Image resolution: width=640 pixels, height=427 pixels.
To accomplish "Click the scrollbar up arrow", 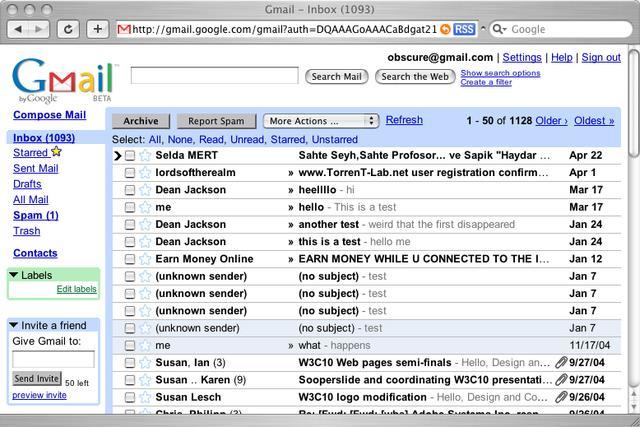I will (634, 394).
